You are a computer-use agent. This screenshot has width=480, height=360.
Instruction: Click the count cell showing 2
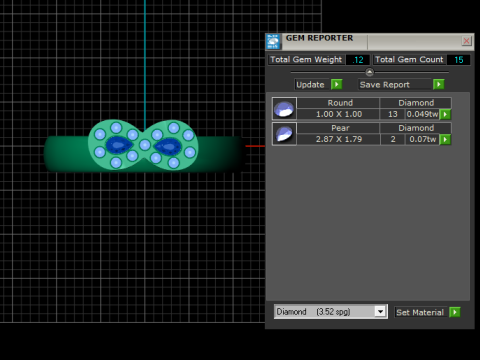pos(393,139)
